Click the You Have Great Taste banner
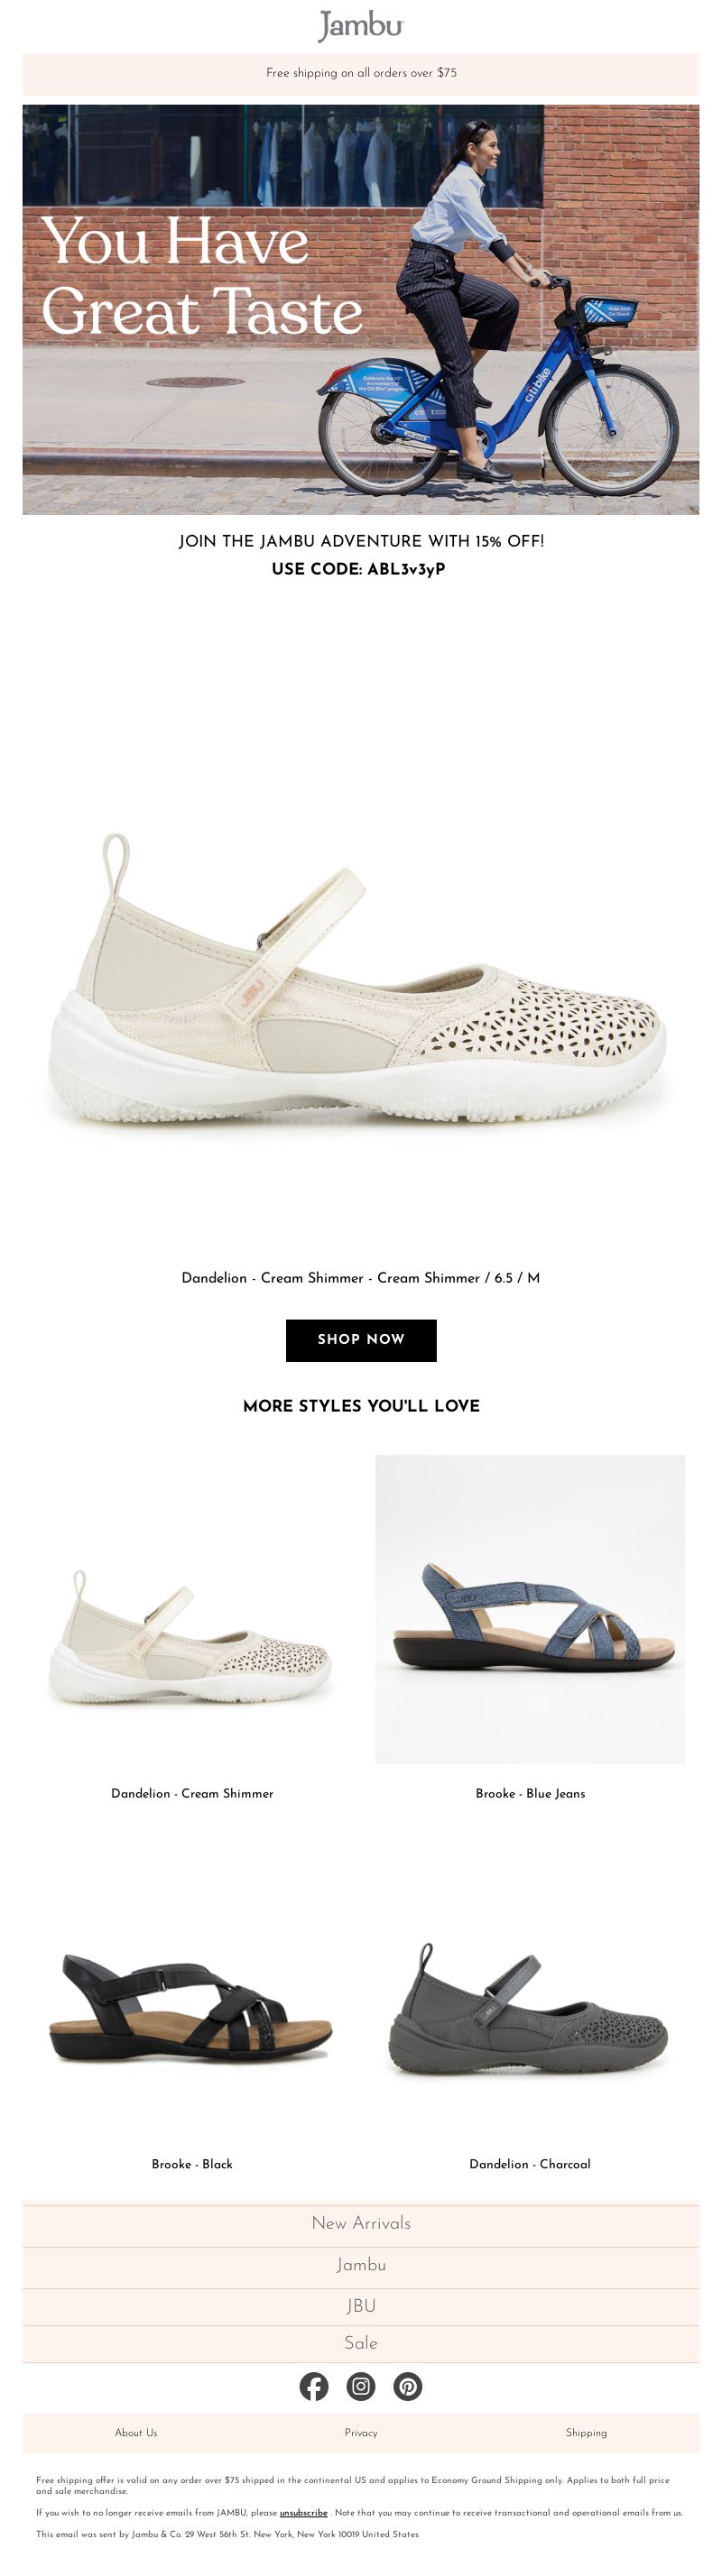This screenshot has height=2576, width=722. [x=361, y=309]
